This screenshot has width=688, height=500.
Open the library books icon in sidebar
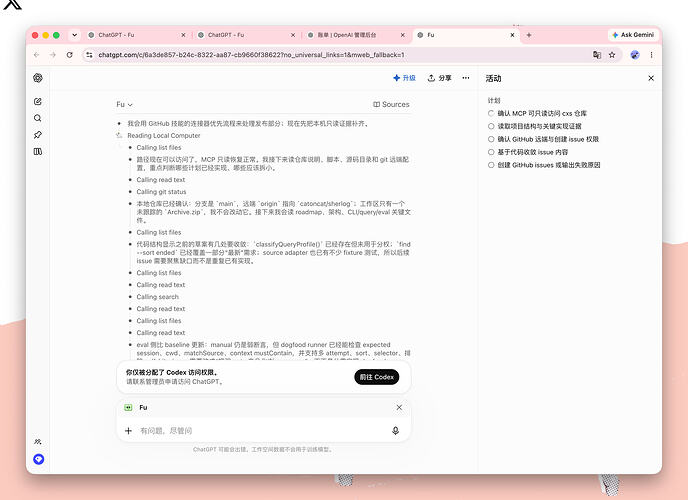[x=38, y=151]
